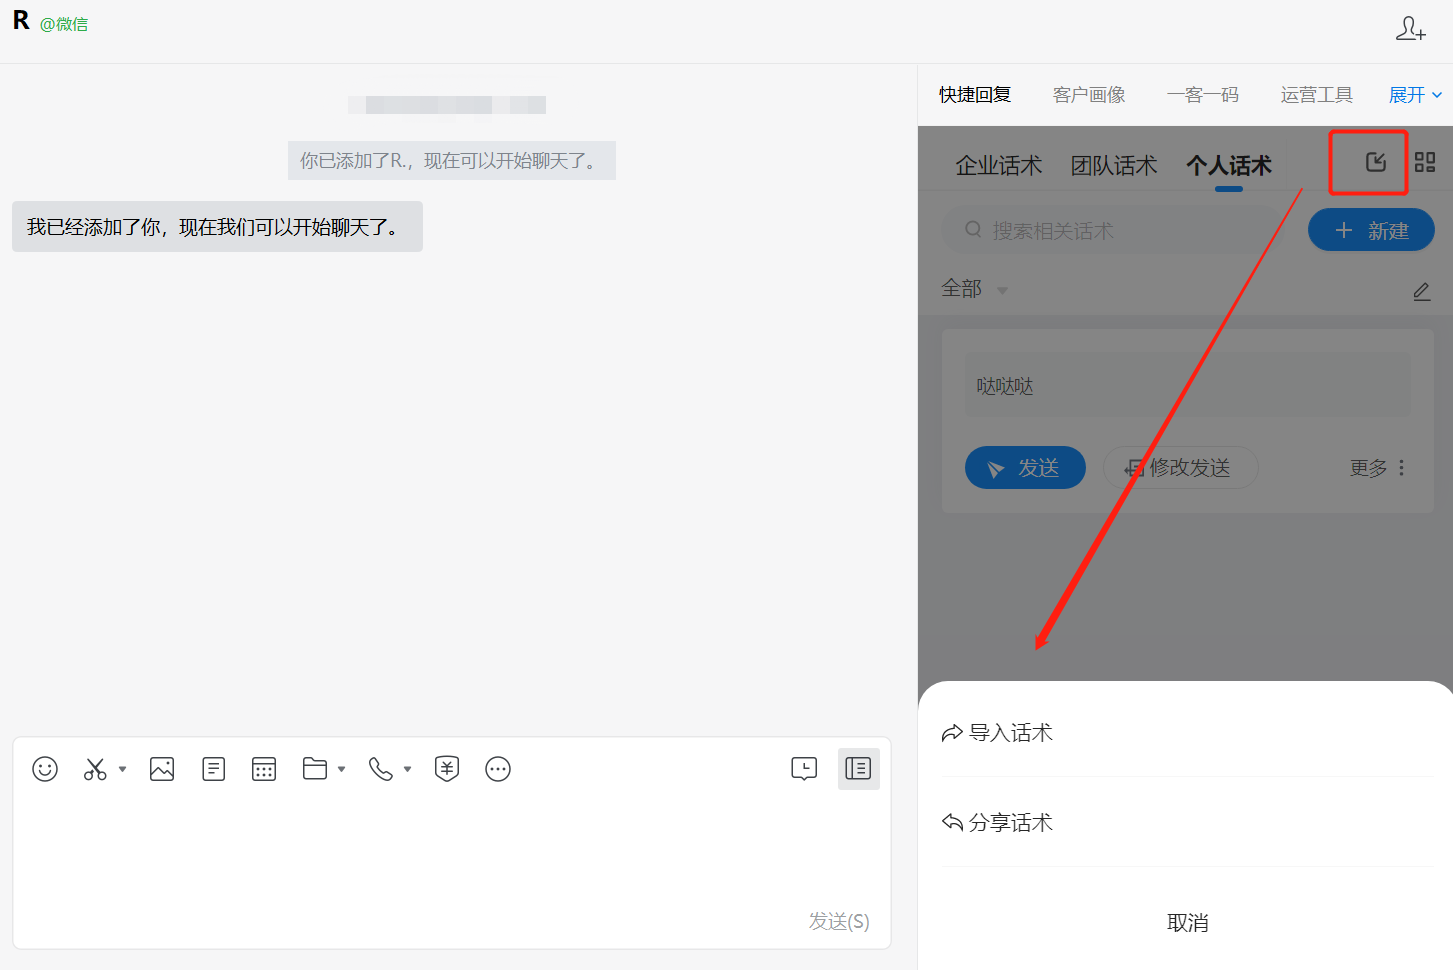The image size is (1453, 970).
Task: Click the message 我已经添加了你 bubble
Action: click(x=217, y=227)
